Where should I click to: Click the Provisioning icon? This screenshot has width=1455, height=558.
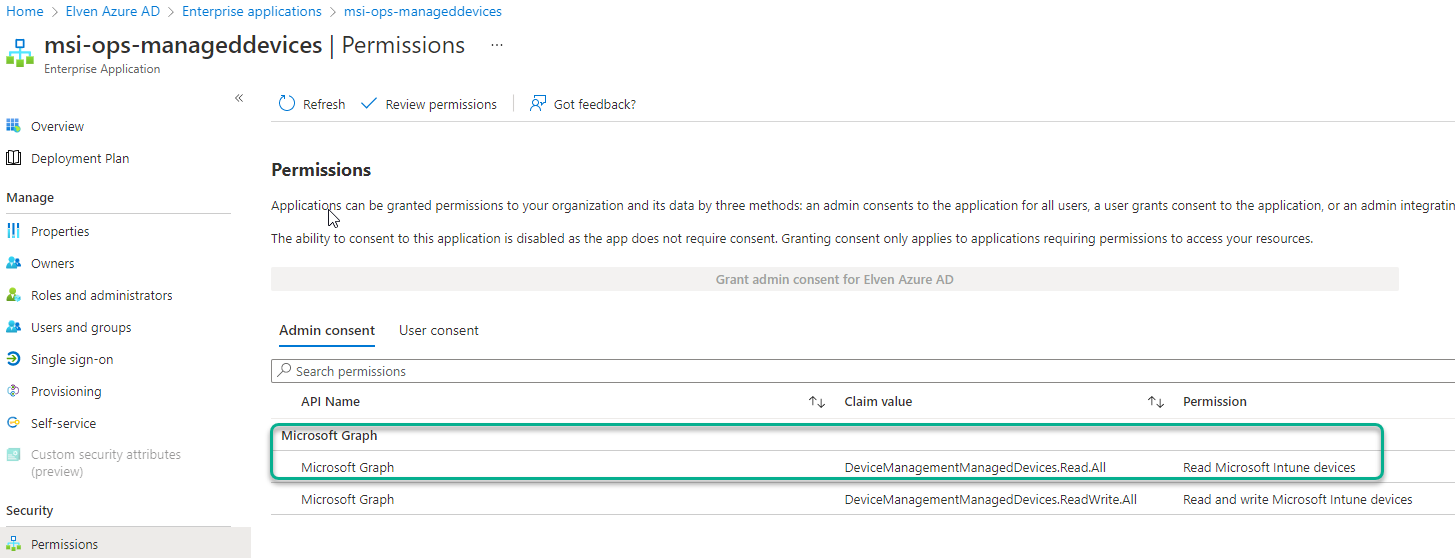pyautogui.click(x=13, y=391)
